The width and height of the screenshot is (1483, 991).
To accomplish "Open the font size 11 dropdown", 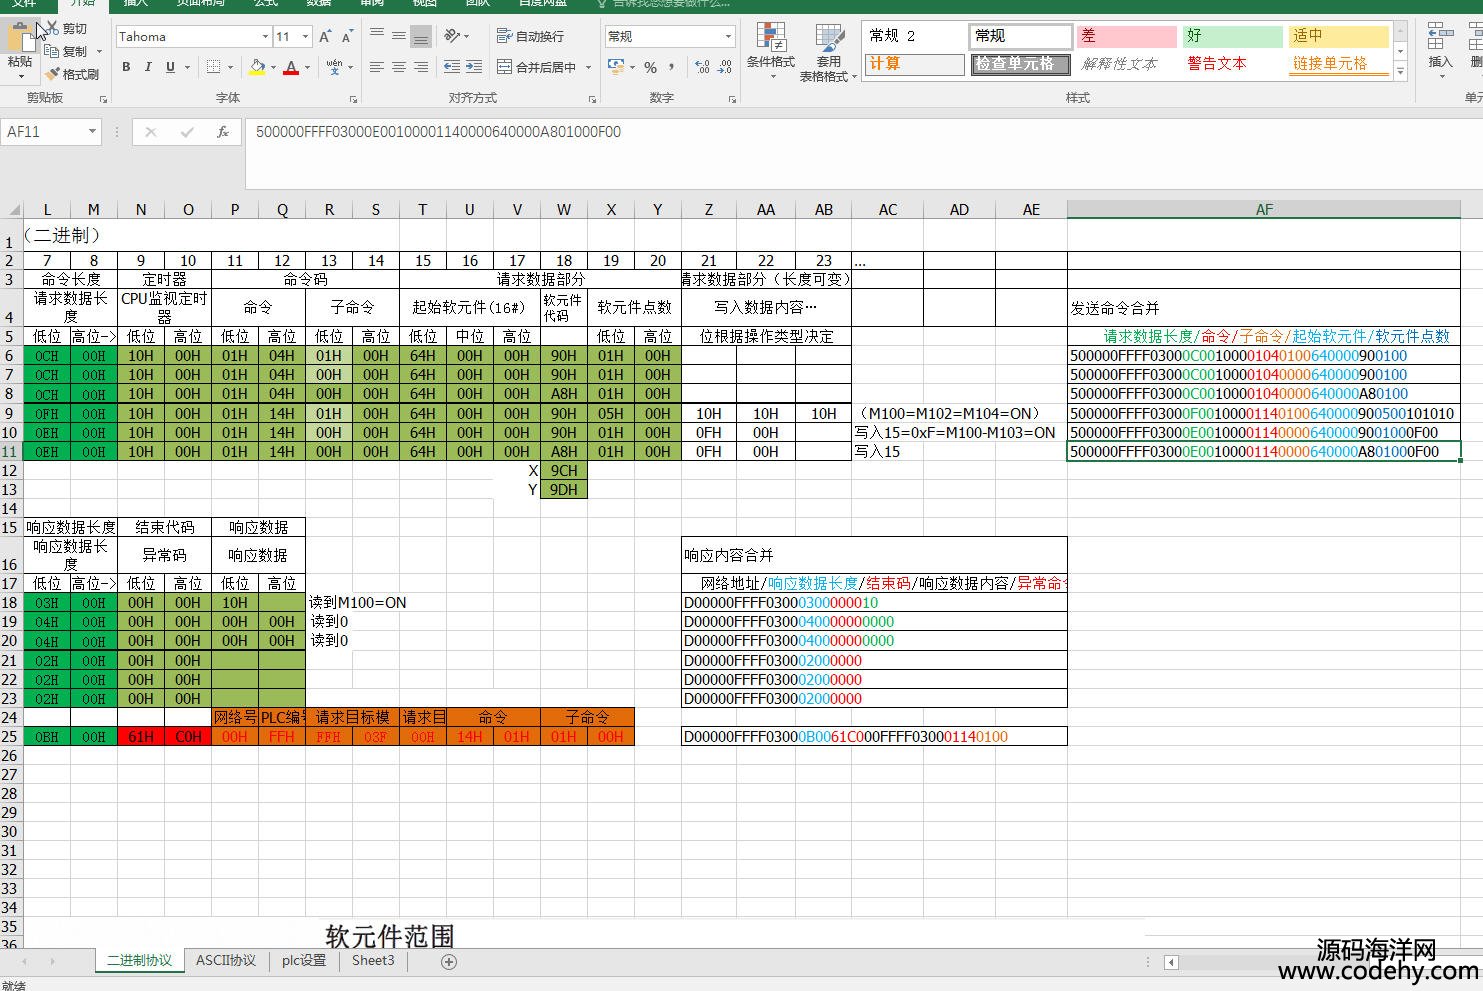I will pos(305,37).
